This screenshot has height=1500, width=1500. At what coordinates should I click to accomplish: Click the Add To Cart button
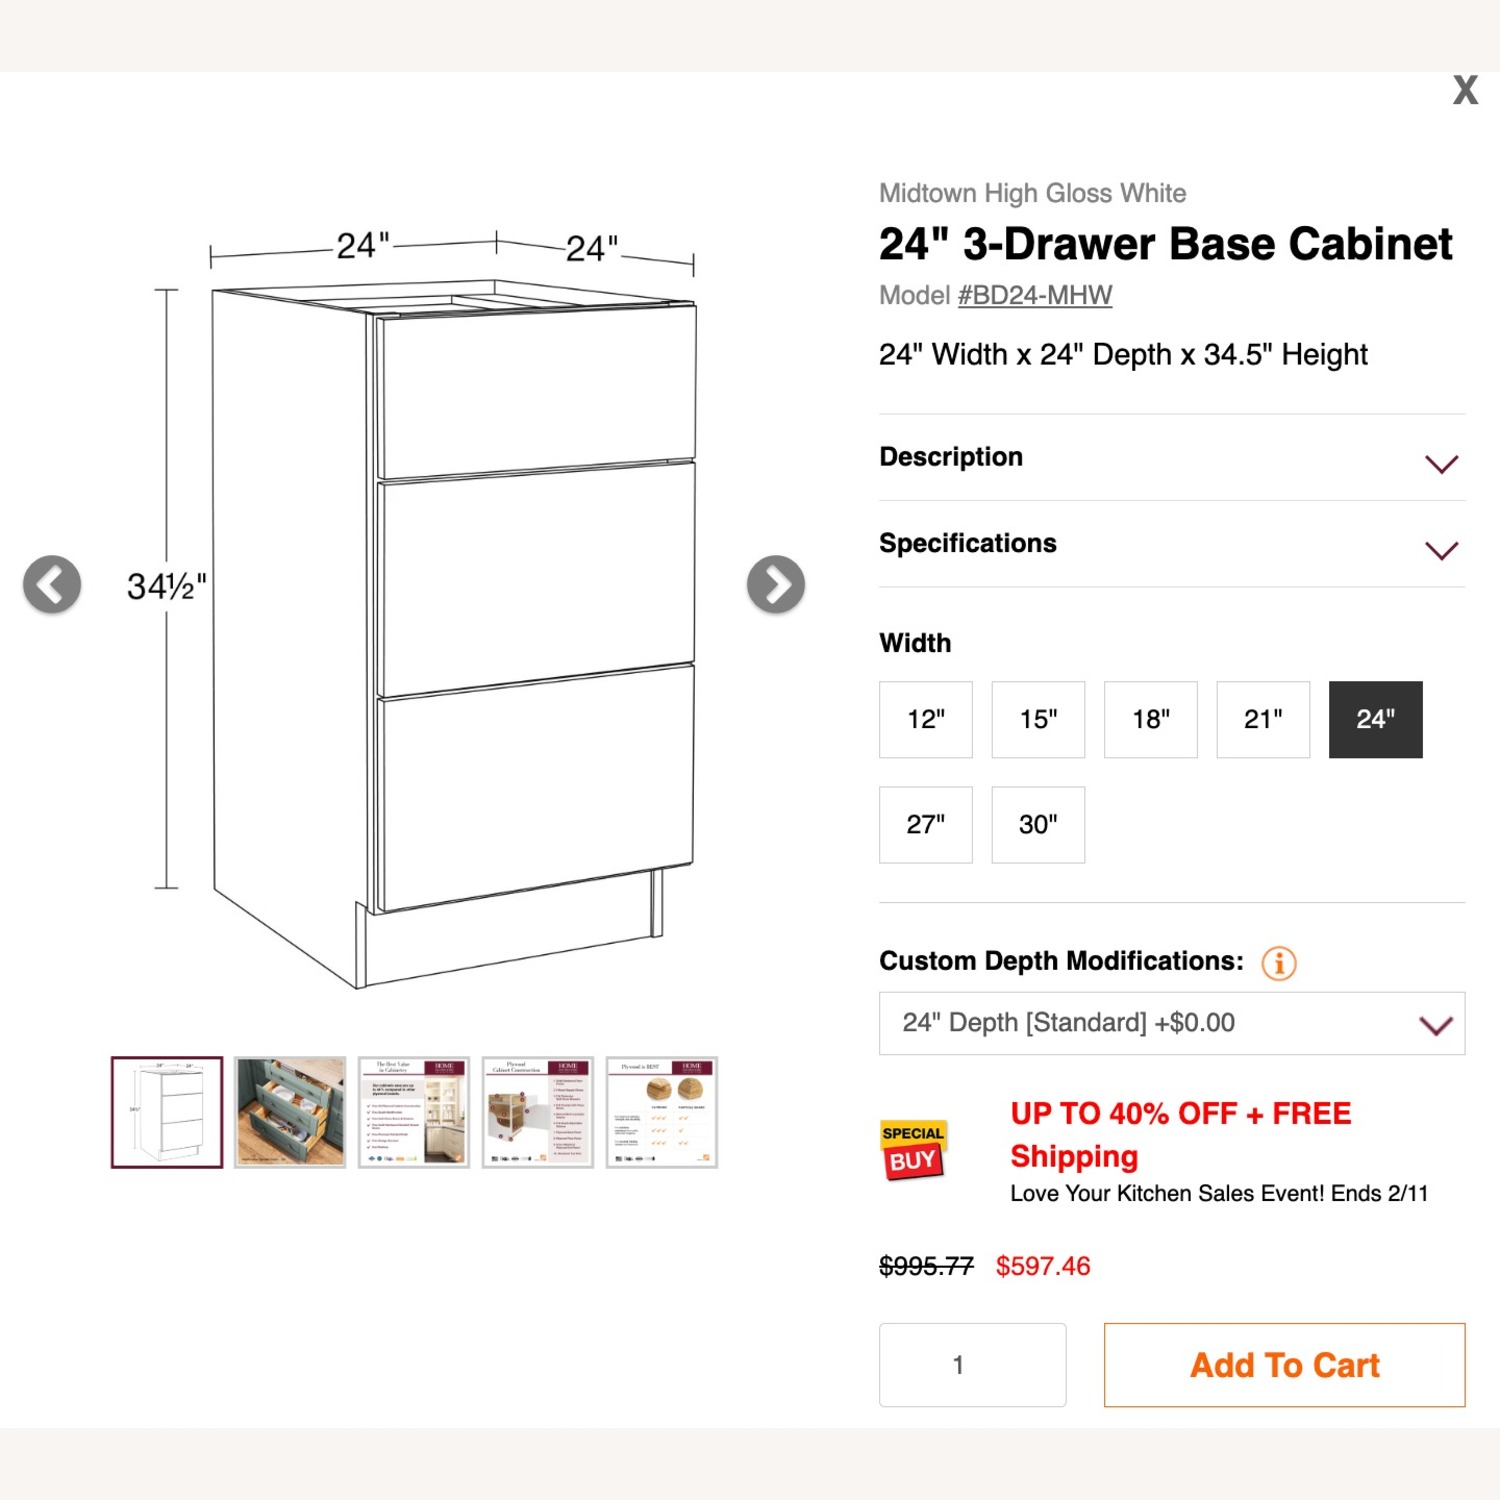[x=1283, y=1365]
